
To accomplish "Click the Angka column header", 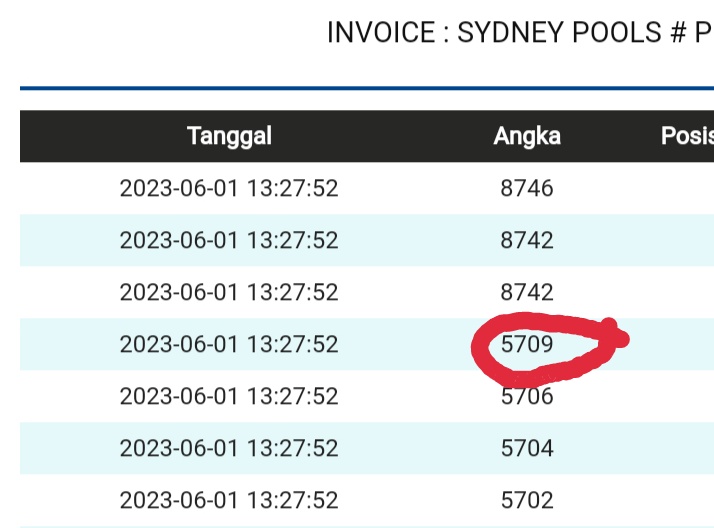I will tap(527, 136).
